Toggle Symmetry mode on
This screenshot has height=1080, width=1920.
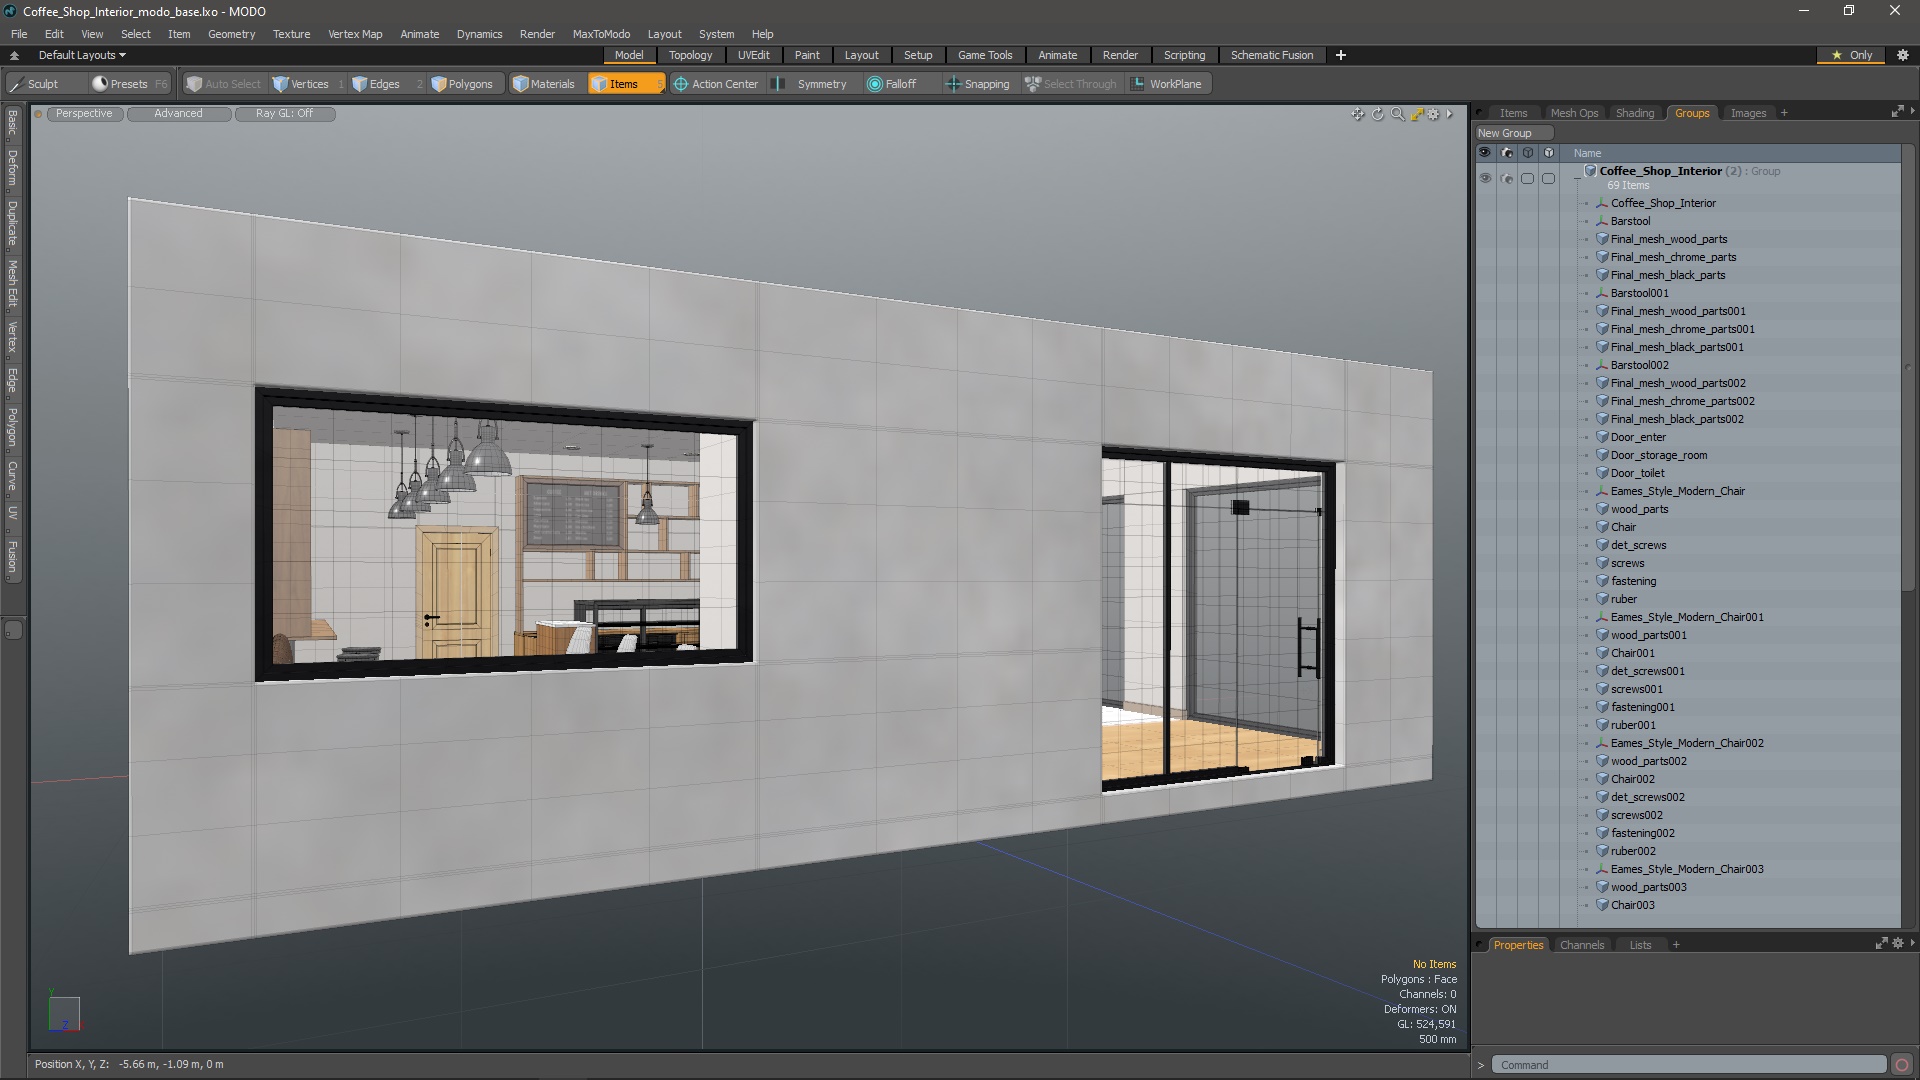[811, 84]
